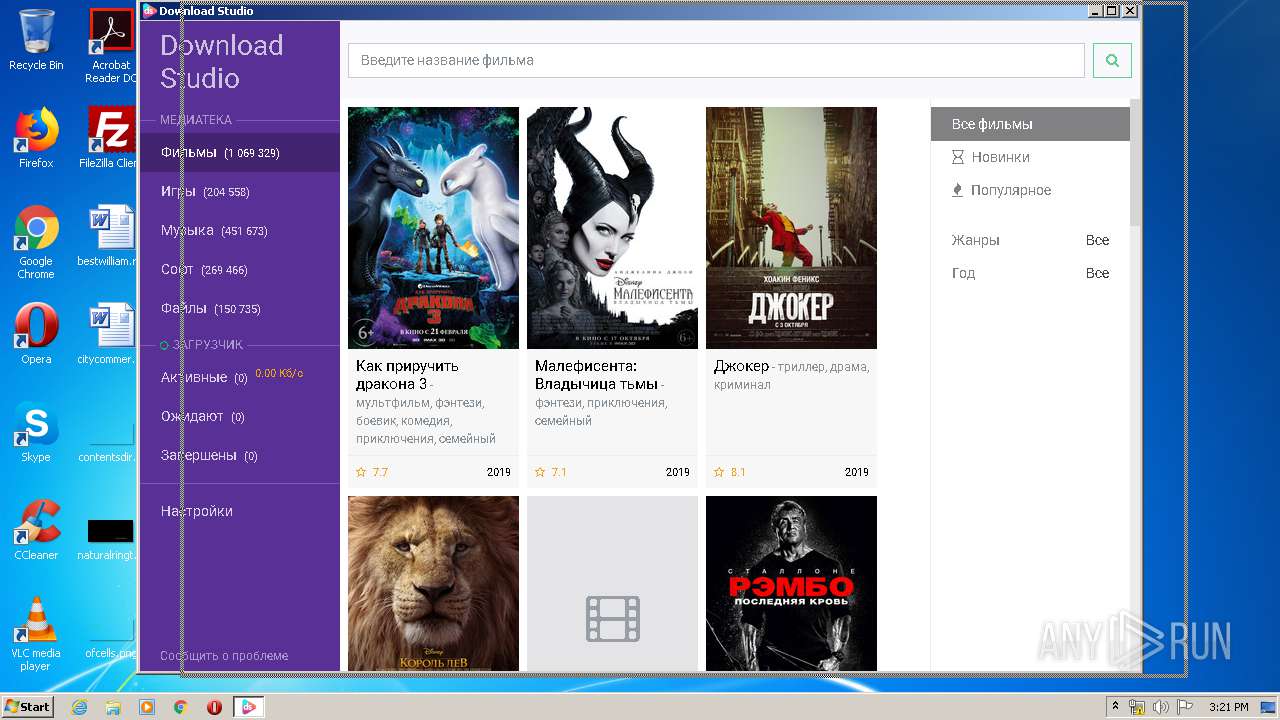The image size is (1280, 720).
Task: Open the placeholder film-strip movie card
Action: coord(612,583)
